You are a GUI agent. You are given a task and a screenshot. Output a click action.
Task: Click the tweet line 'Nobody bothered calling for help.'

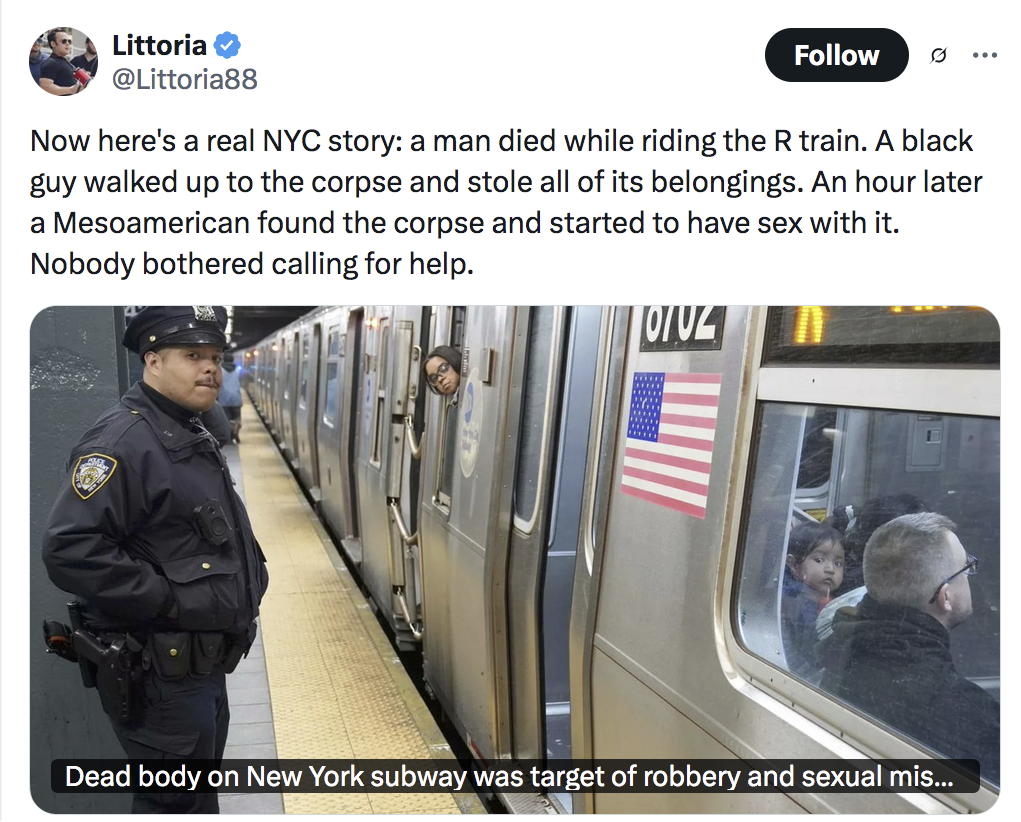tap(251, 264)
